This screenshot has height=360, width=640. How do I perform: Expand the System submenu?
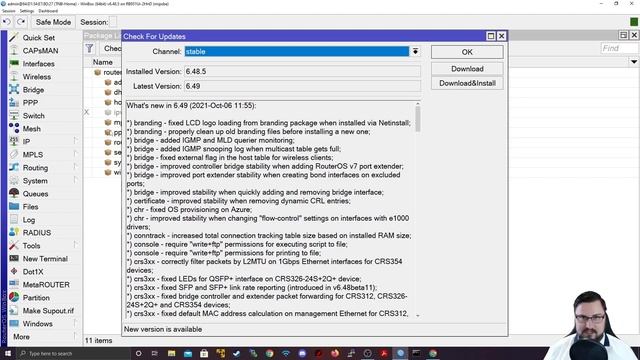point(76,180)
